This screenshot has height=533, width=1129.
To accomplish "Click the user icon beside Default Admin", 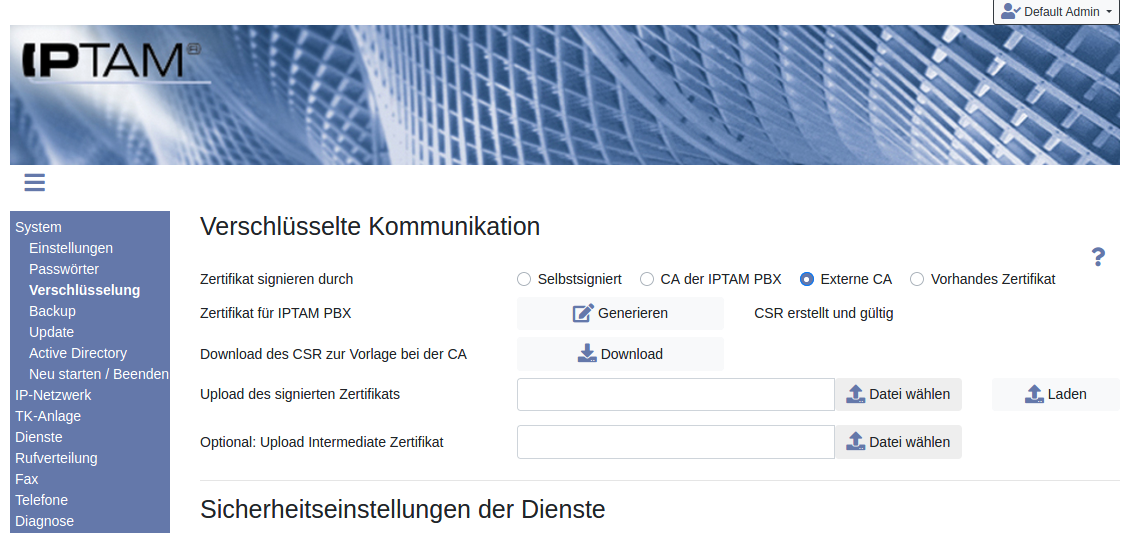I will coord(1009,12).
